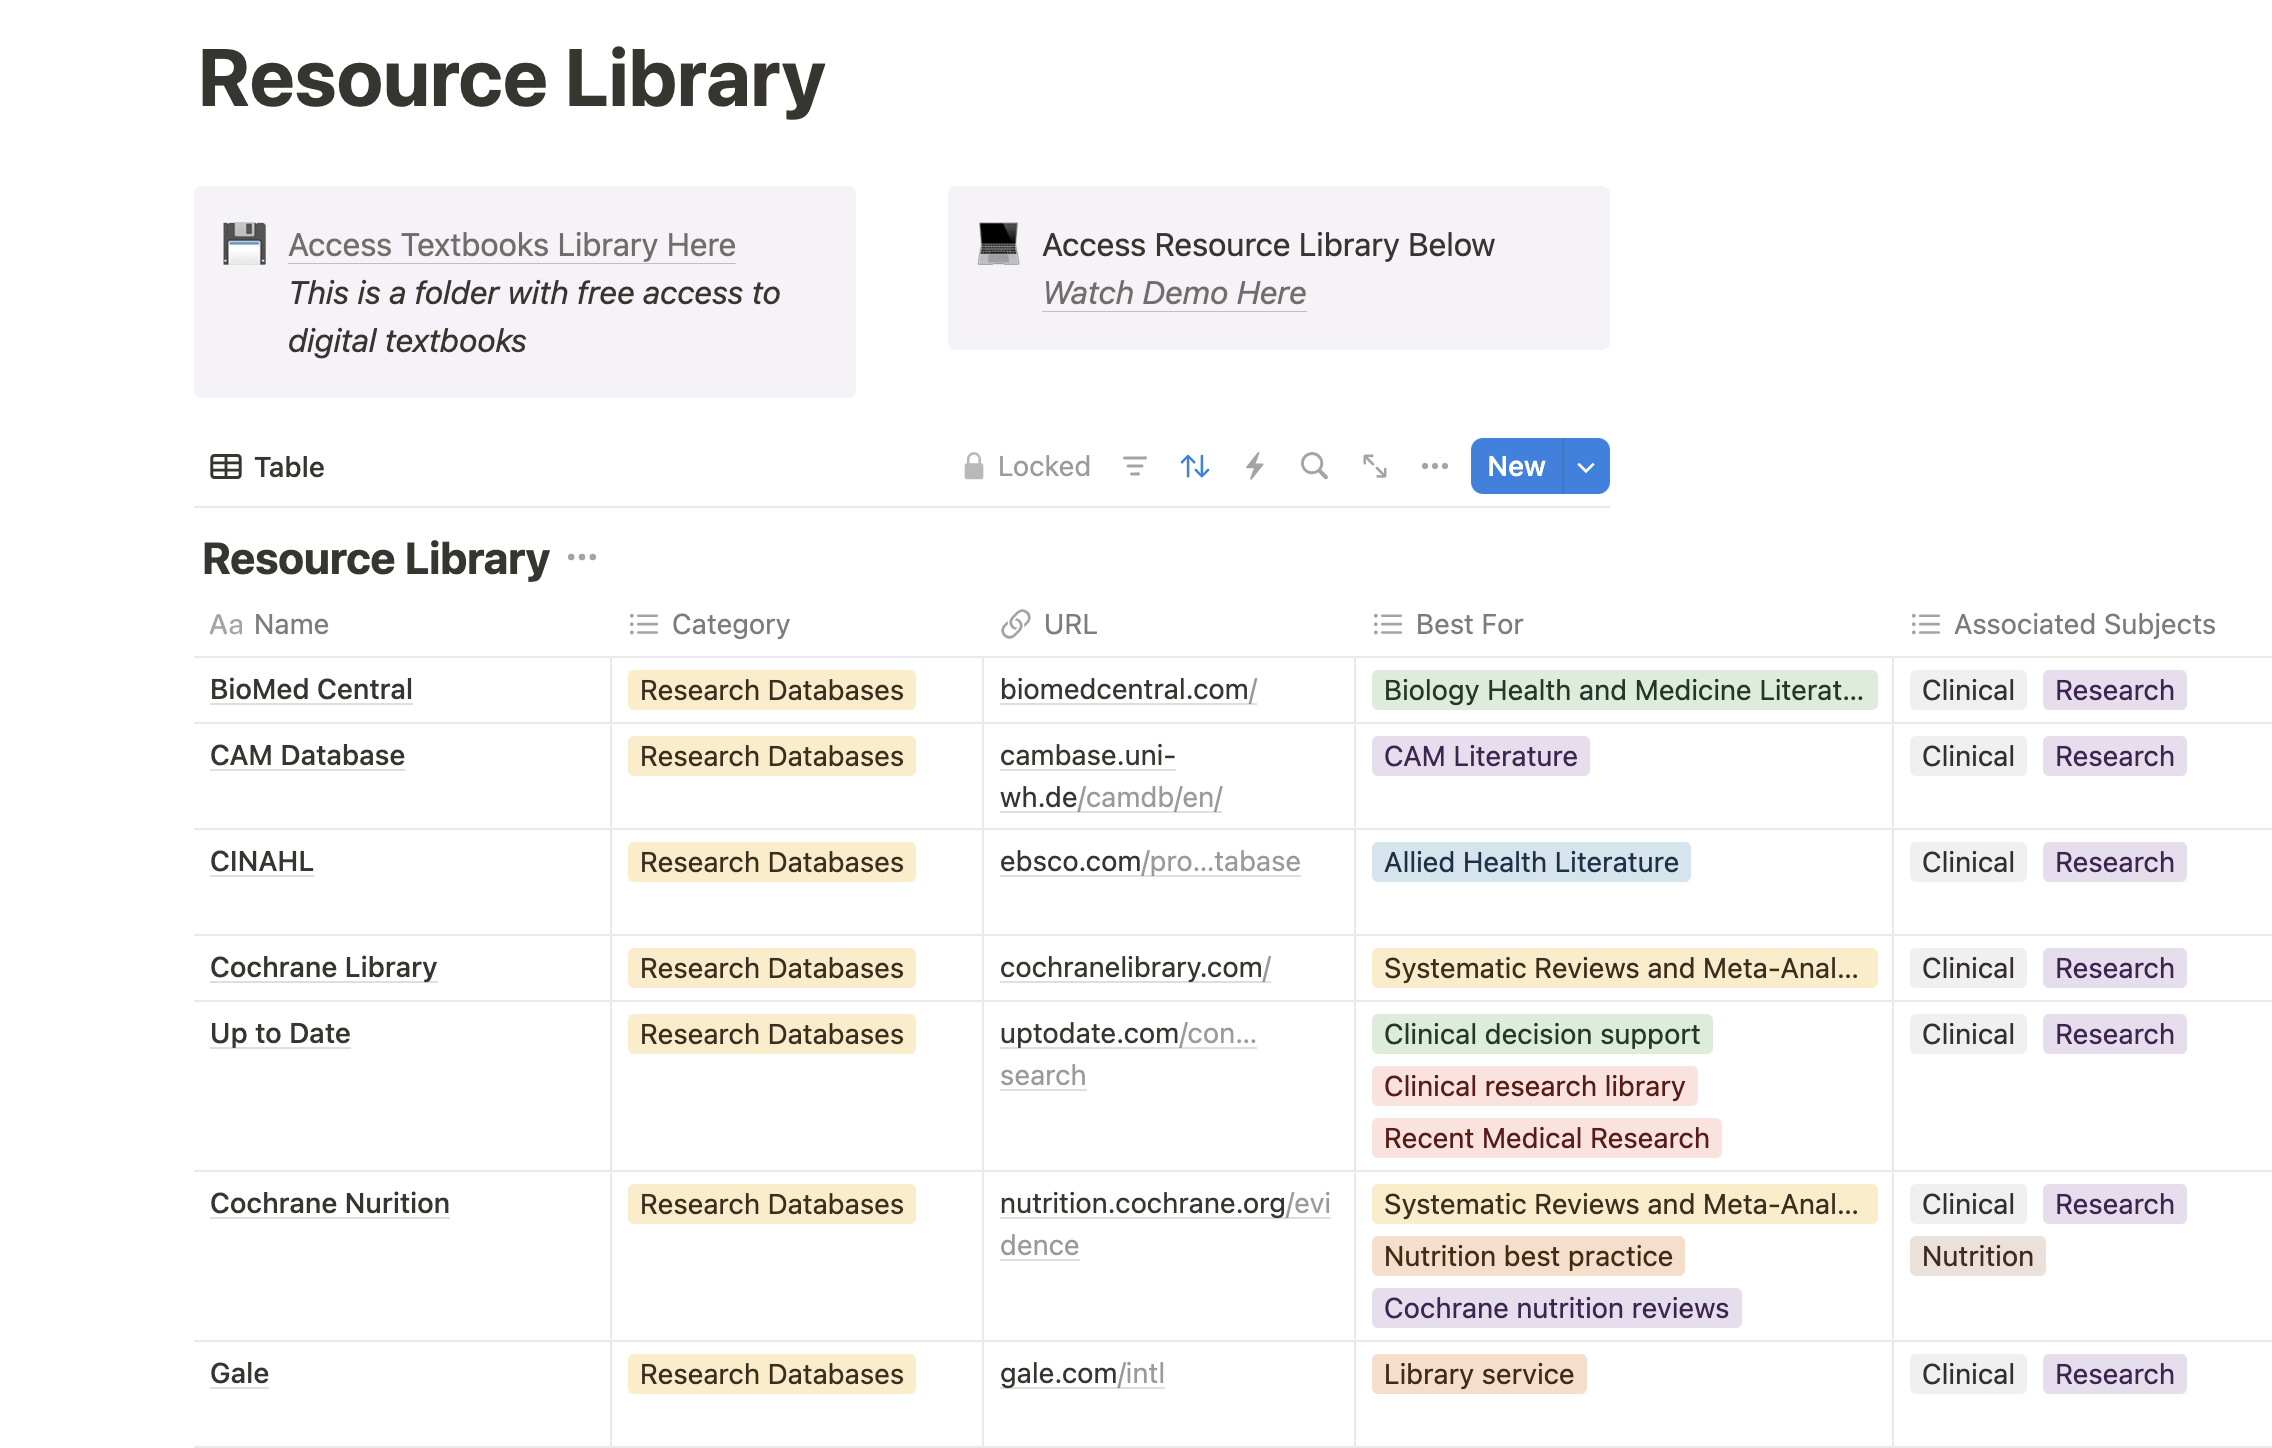Open the filter icon in table toolbar
Screen dimensions: 2272x1448
tap(1134, 466)
